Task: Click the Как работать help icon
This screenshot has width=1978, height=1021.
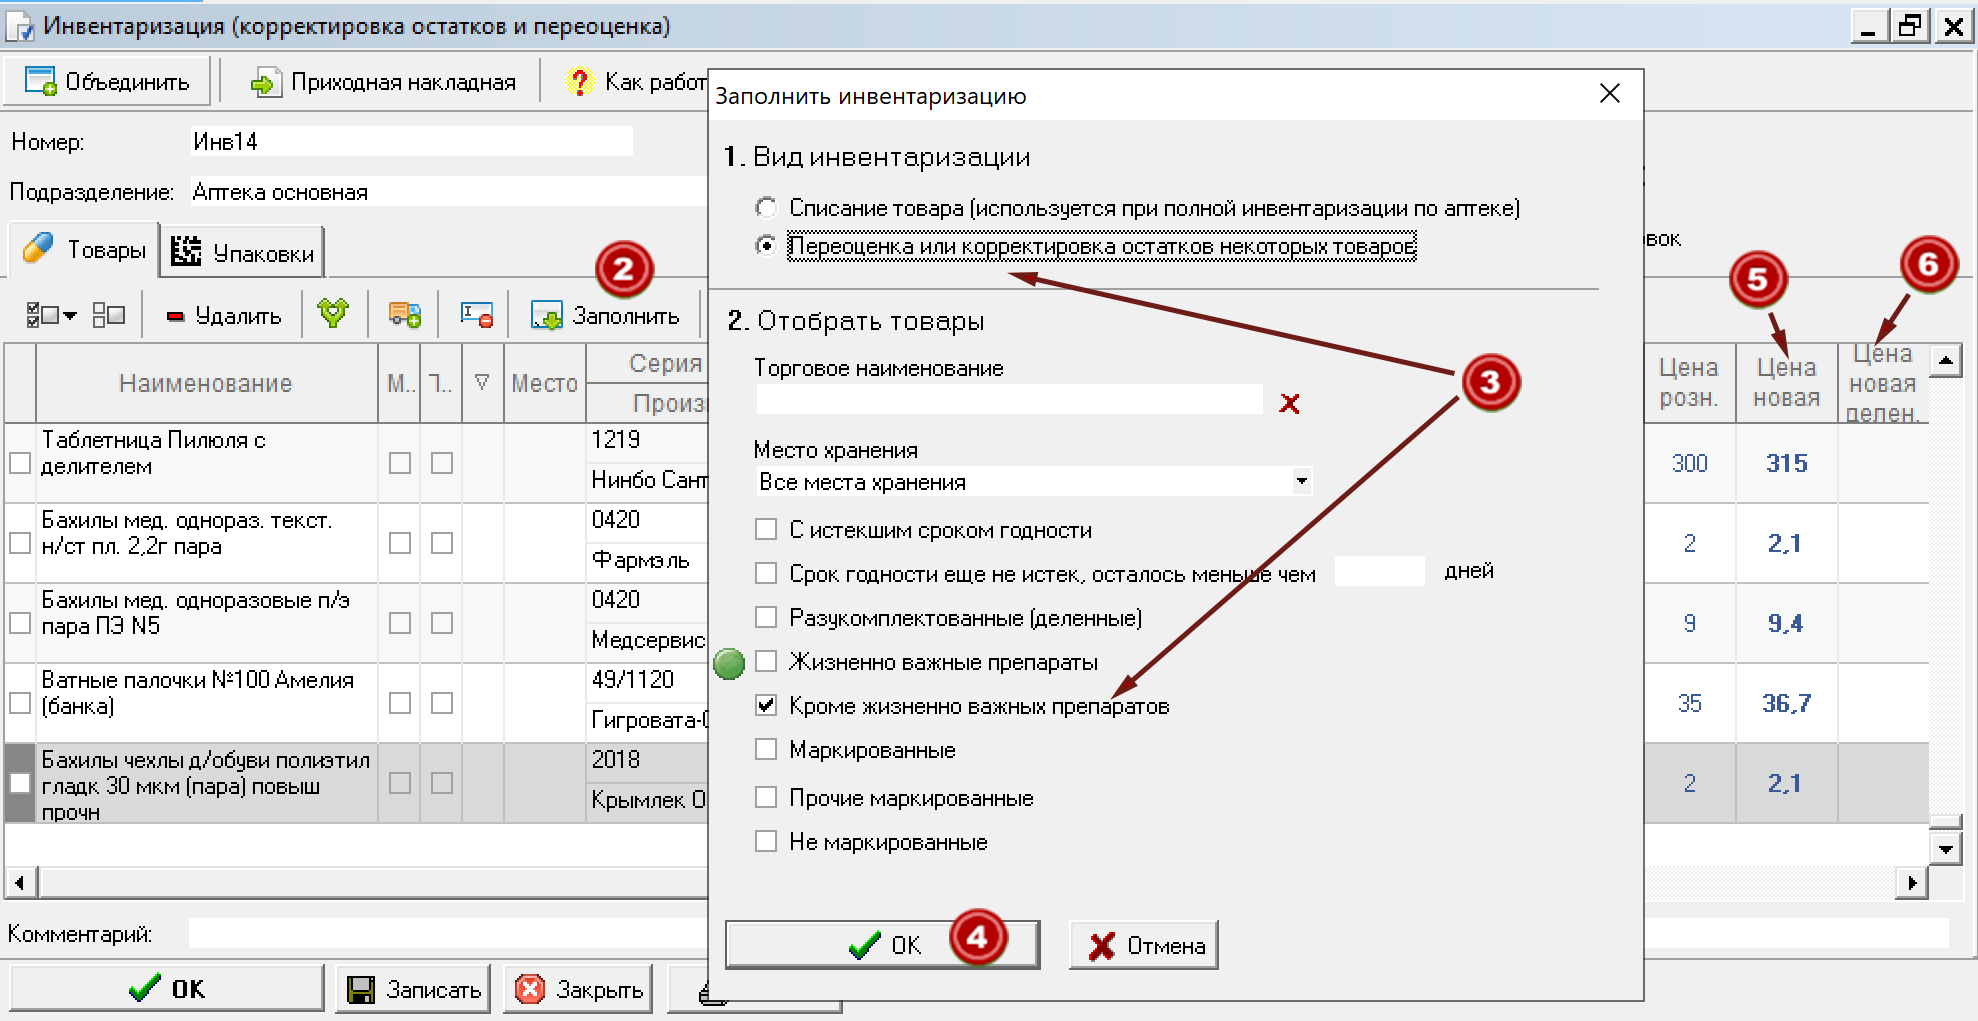Action: point(576,81)
